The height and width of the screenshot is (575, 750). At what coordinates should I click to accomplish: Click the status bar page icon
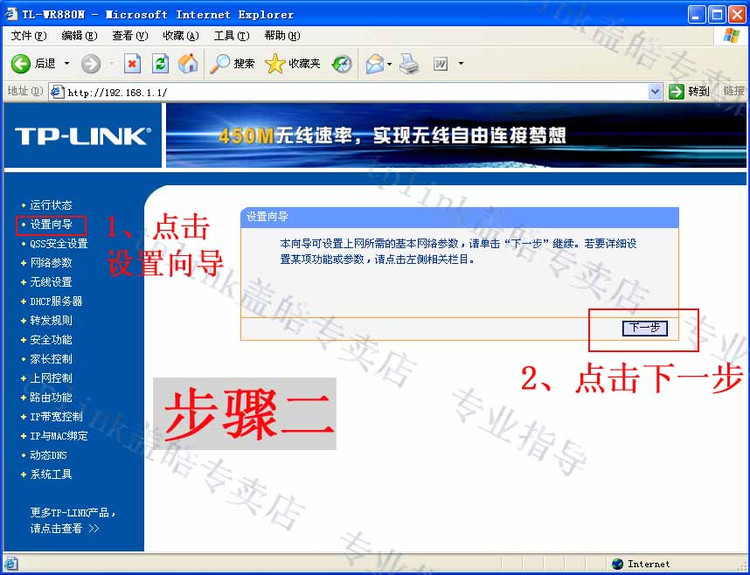click(x=11, y=564)
